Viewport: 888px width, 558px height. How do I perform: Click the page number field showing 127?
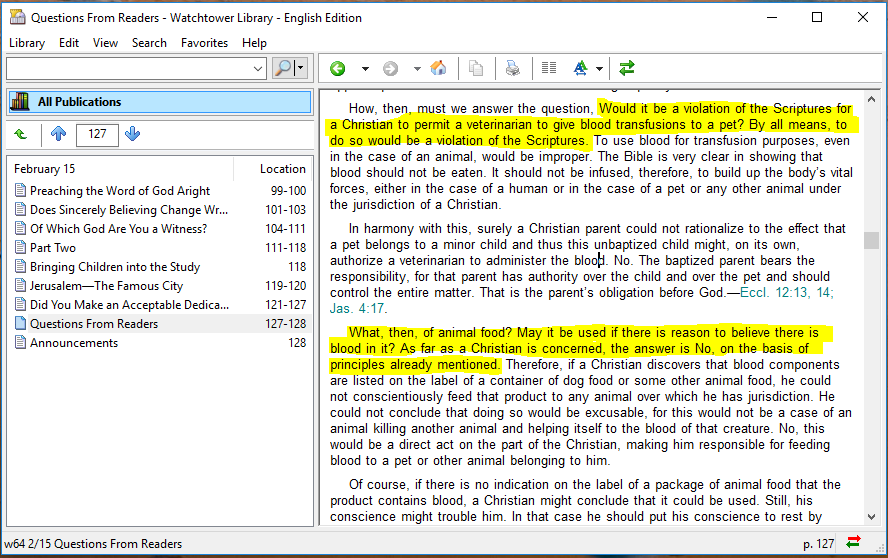click(x=96, y=134)
